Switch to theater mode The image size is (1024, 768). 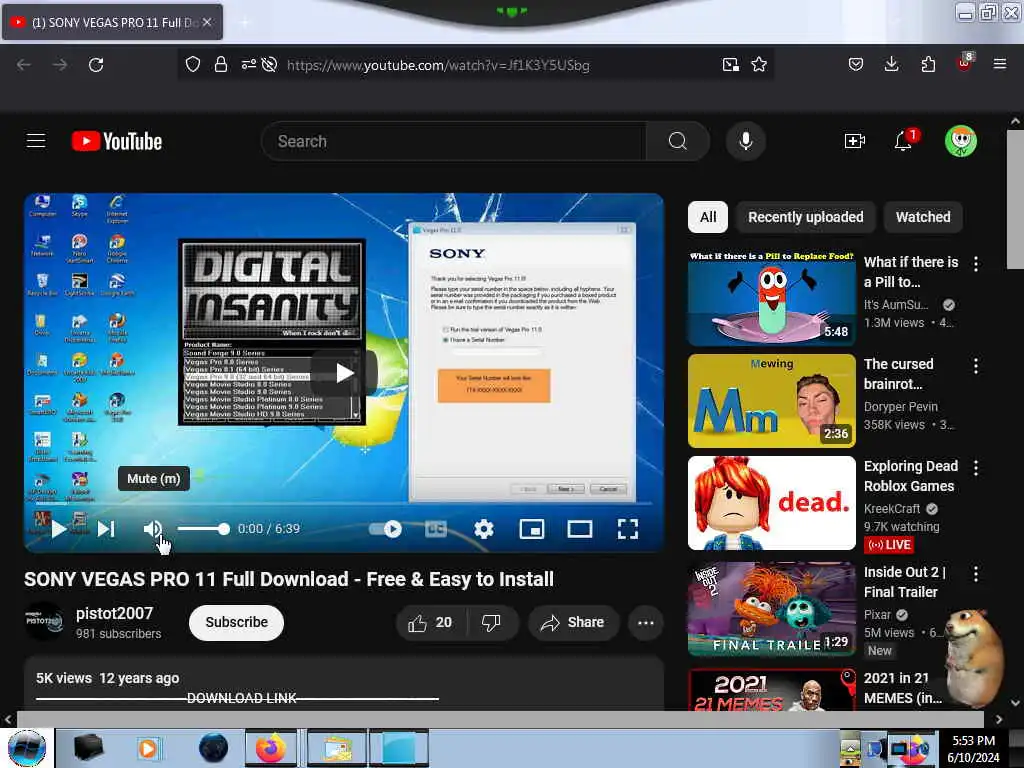[580, 529]
